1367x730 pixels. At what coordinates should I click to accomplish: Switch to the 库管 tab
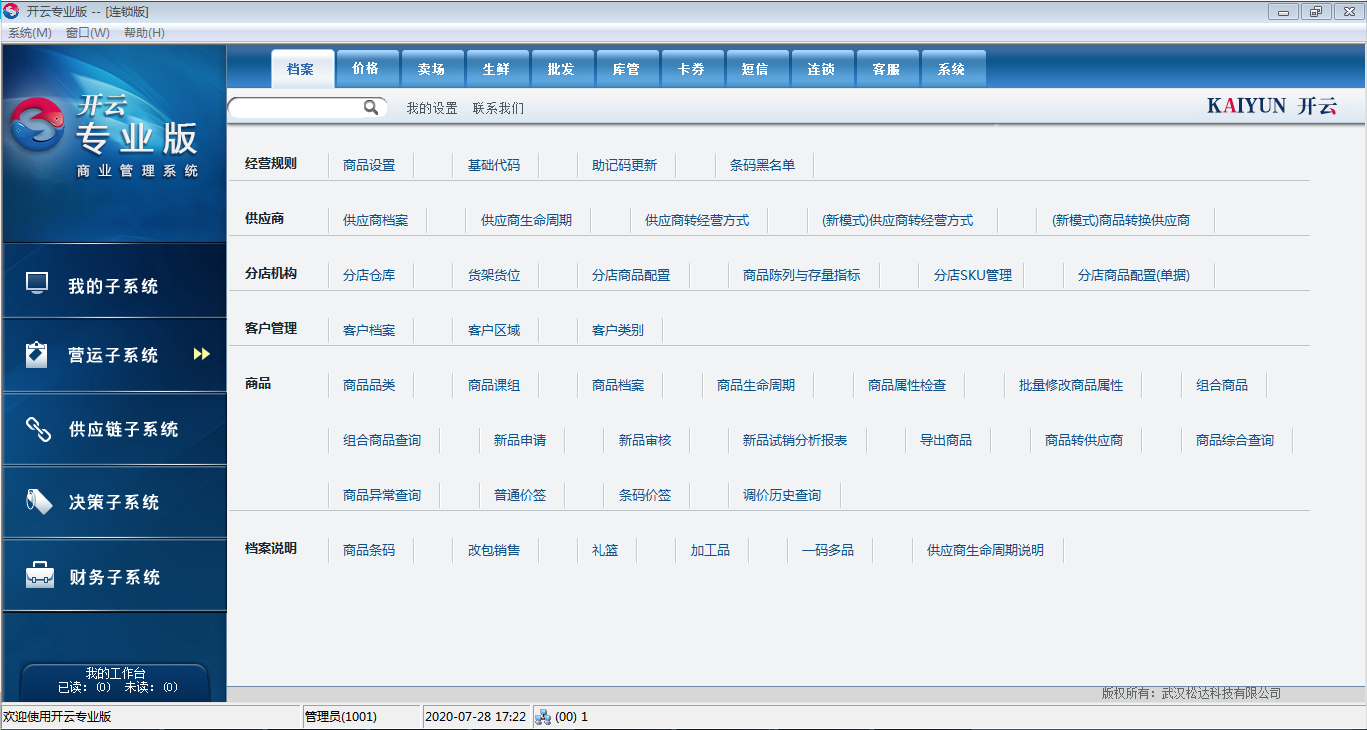pyautogui.click(x=627, y=69)
